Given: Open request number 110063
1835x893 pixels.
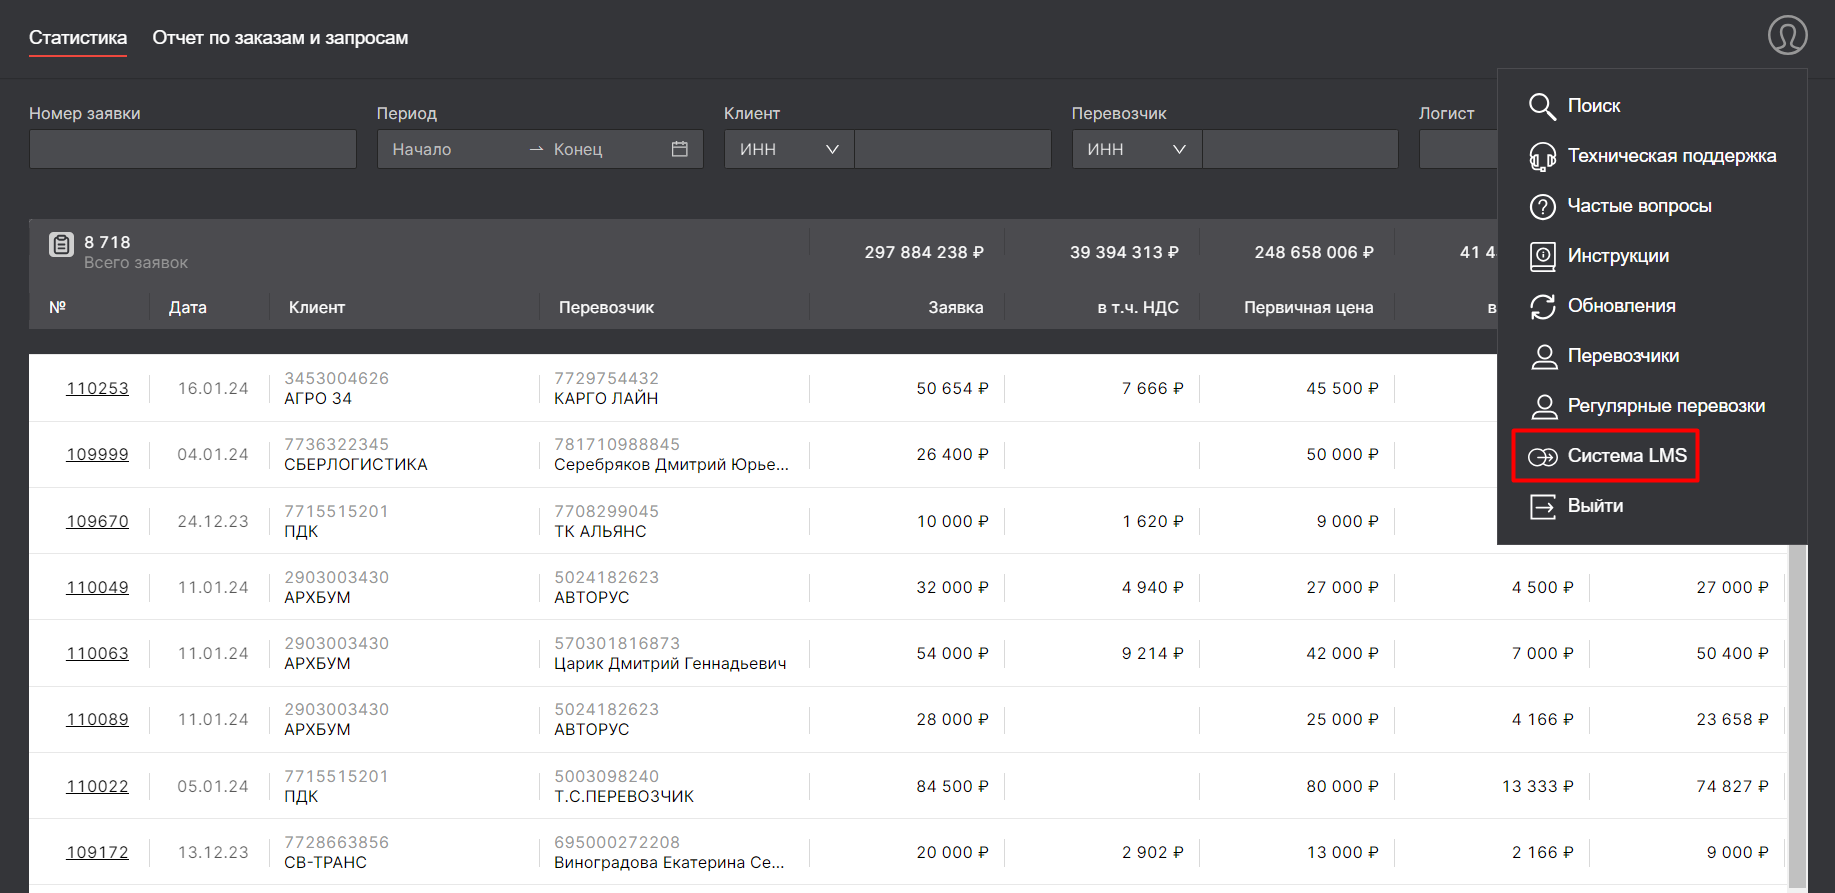Looking at the screenshot, I should click(x=97, y=653).
